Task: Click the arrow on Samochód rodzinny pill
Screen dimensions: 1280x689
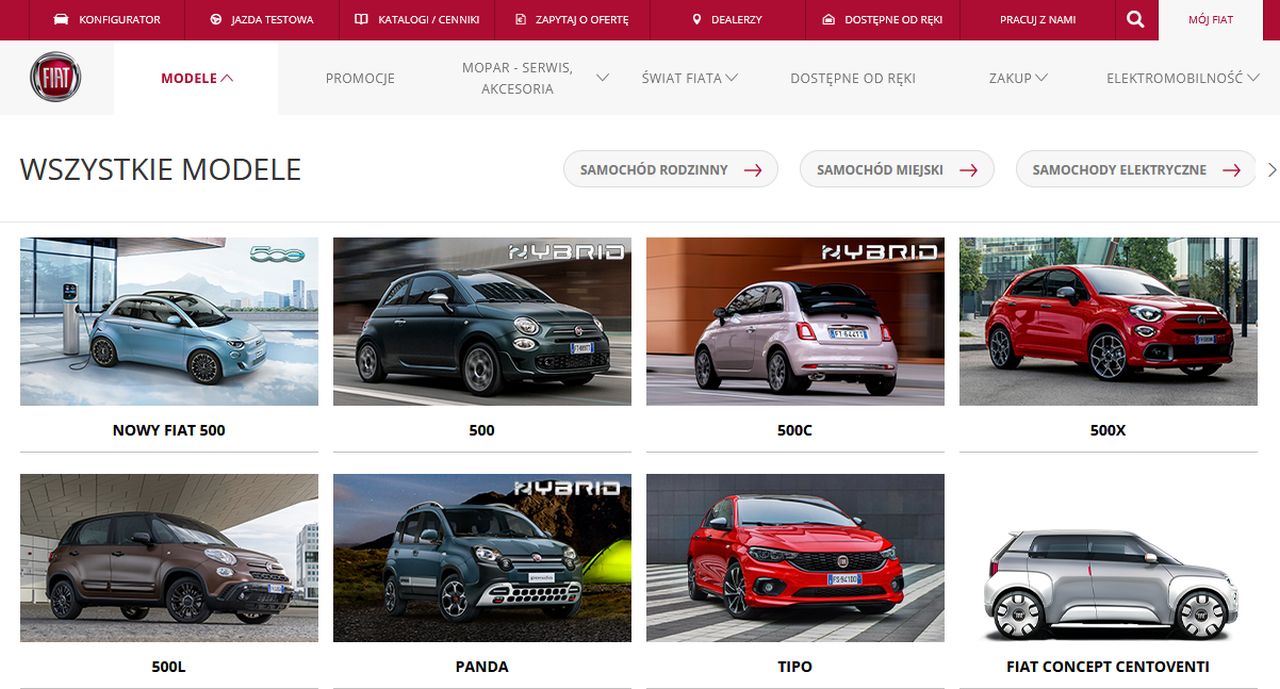Action: point(753,170)
